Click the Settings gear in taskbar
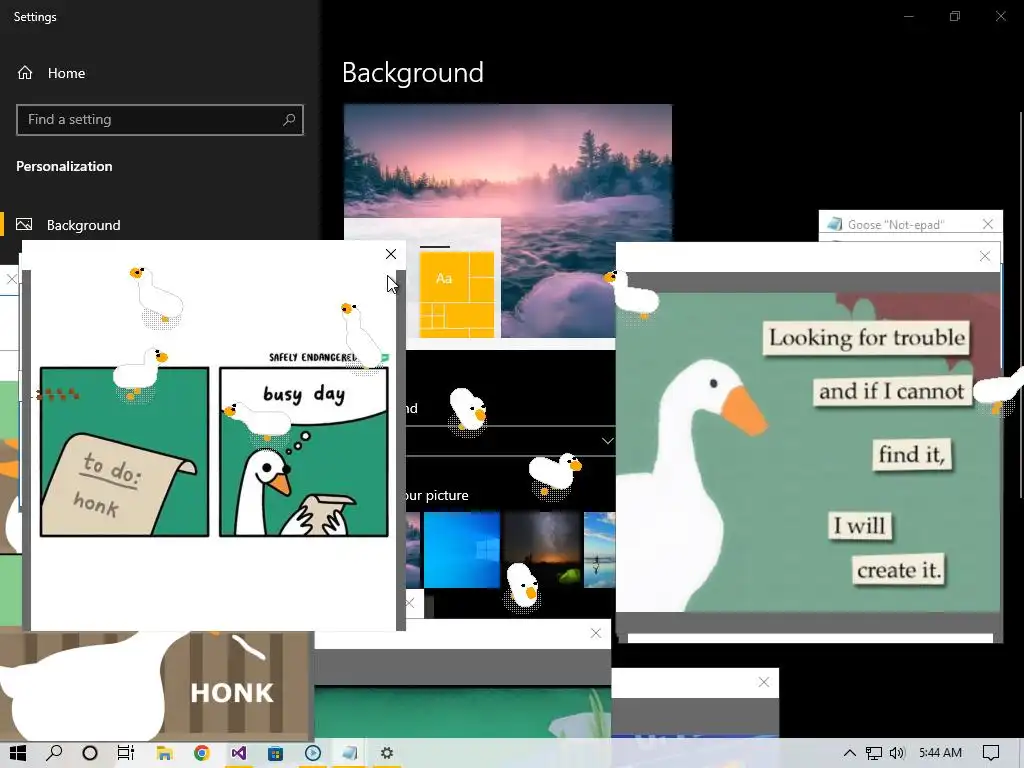 [x=387, y=753]
